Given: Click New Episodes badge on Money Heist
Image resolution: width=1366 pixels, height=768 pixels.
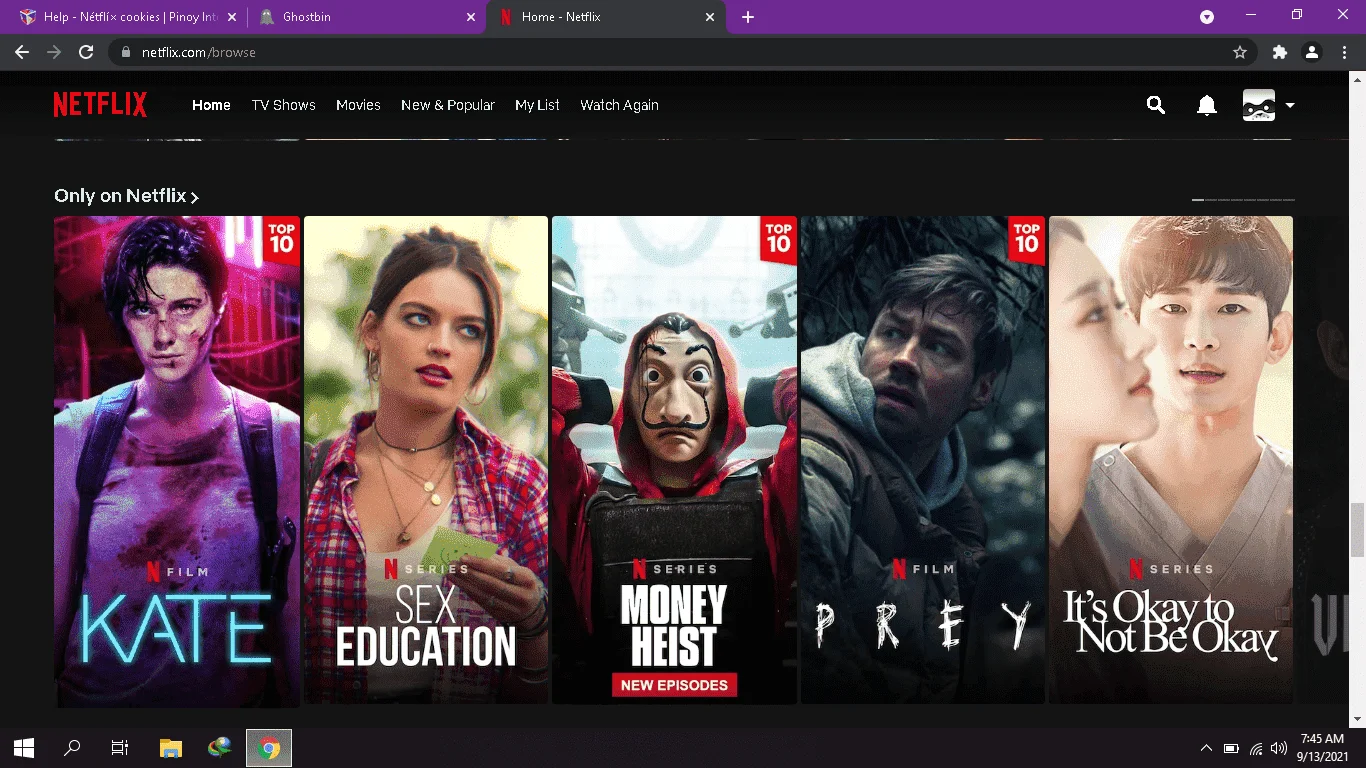Looking at the screenshot, I should coord(674,685).
